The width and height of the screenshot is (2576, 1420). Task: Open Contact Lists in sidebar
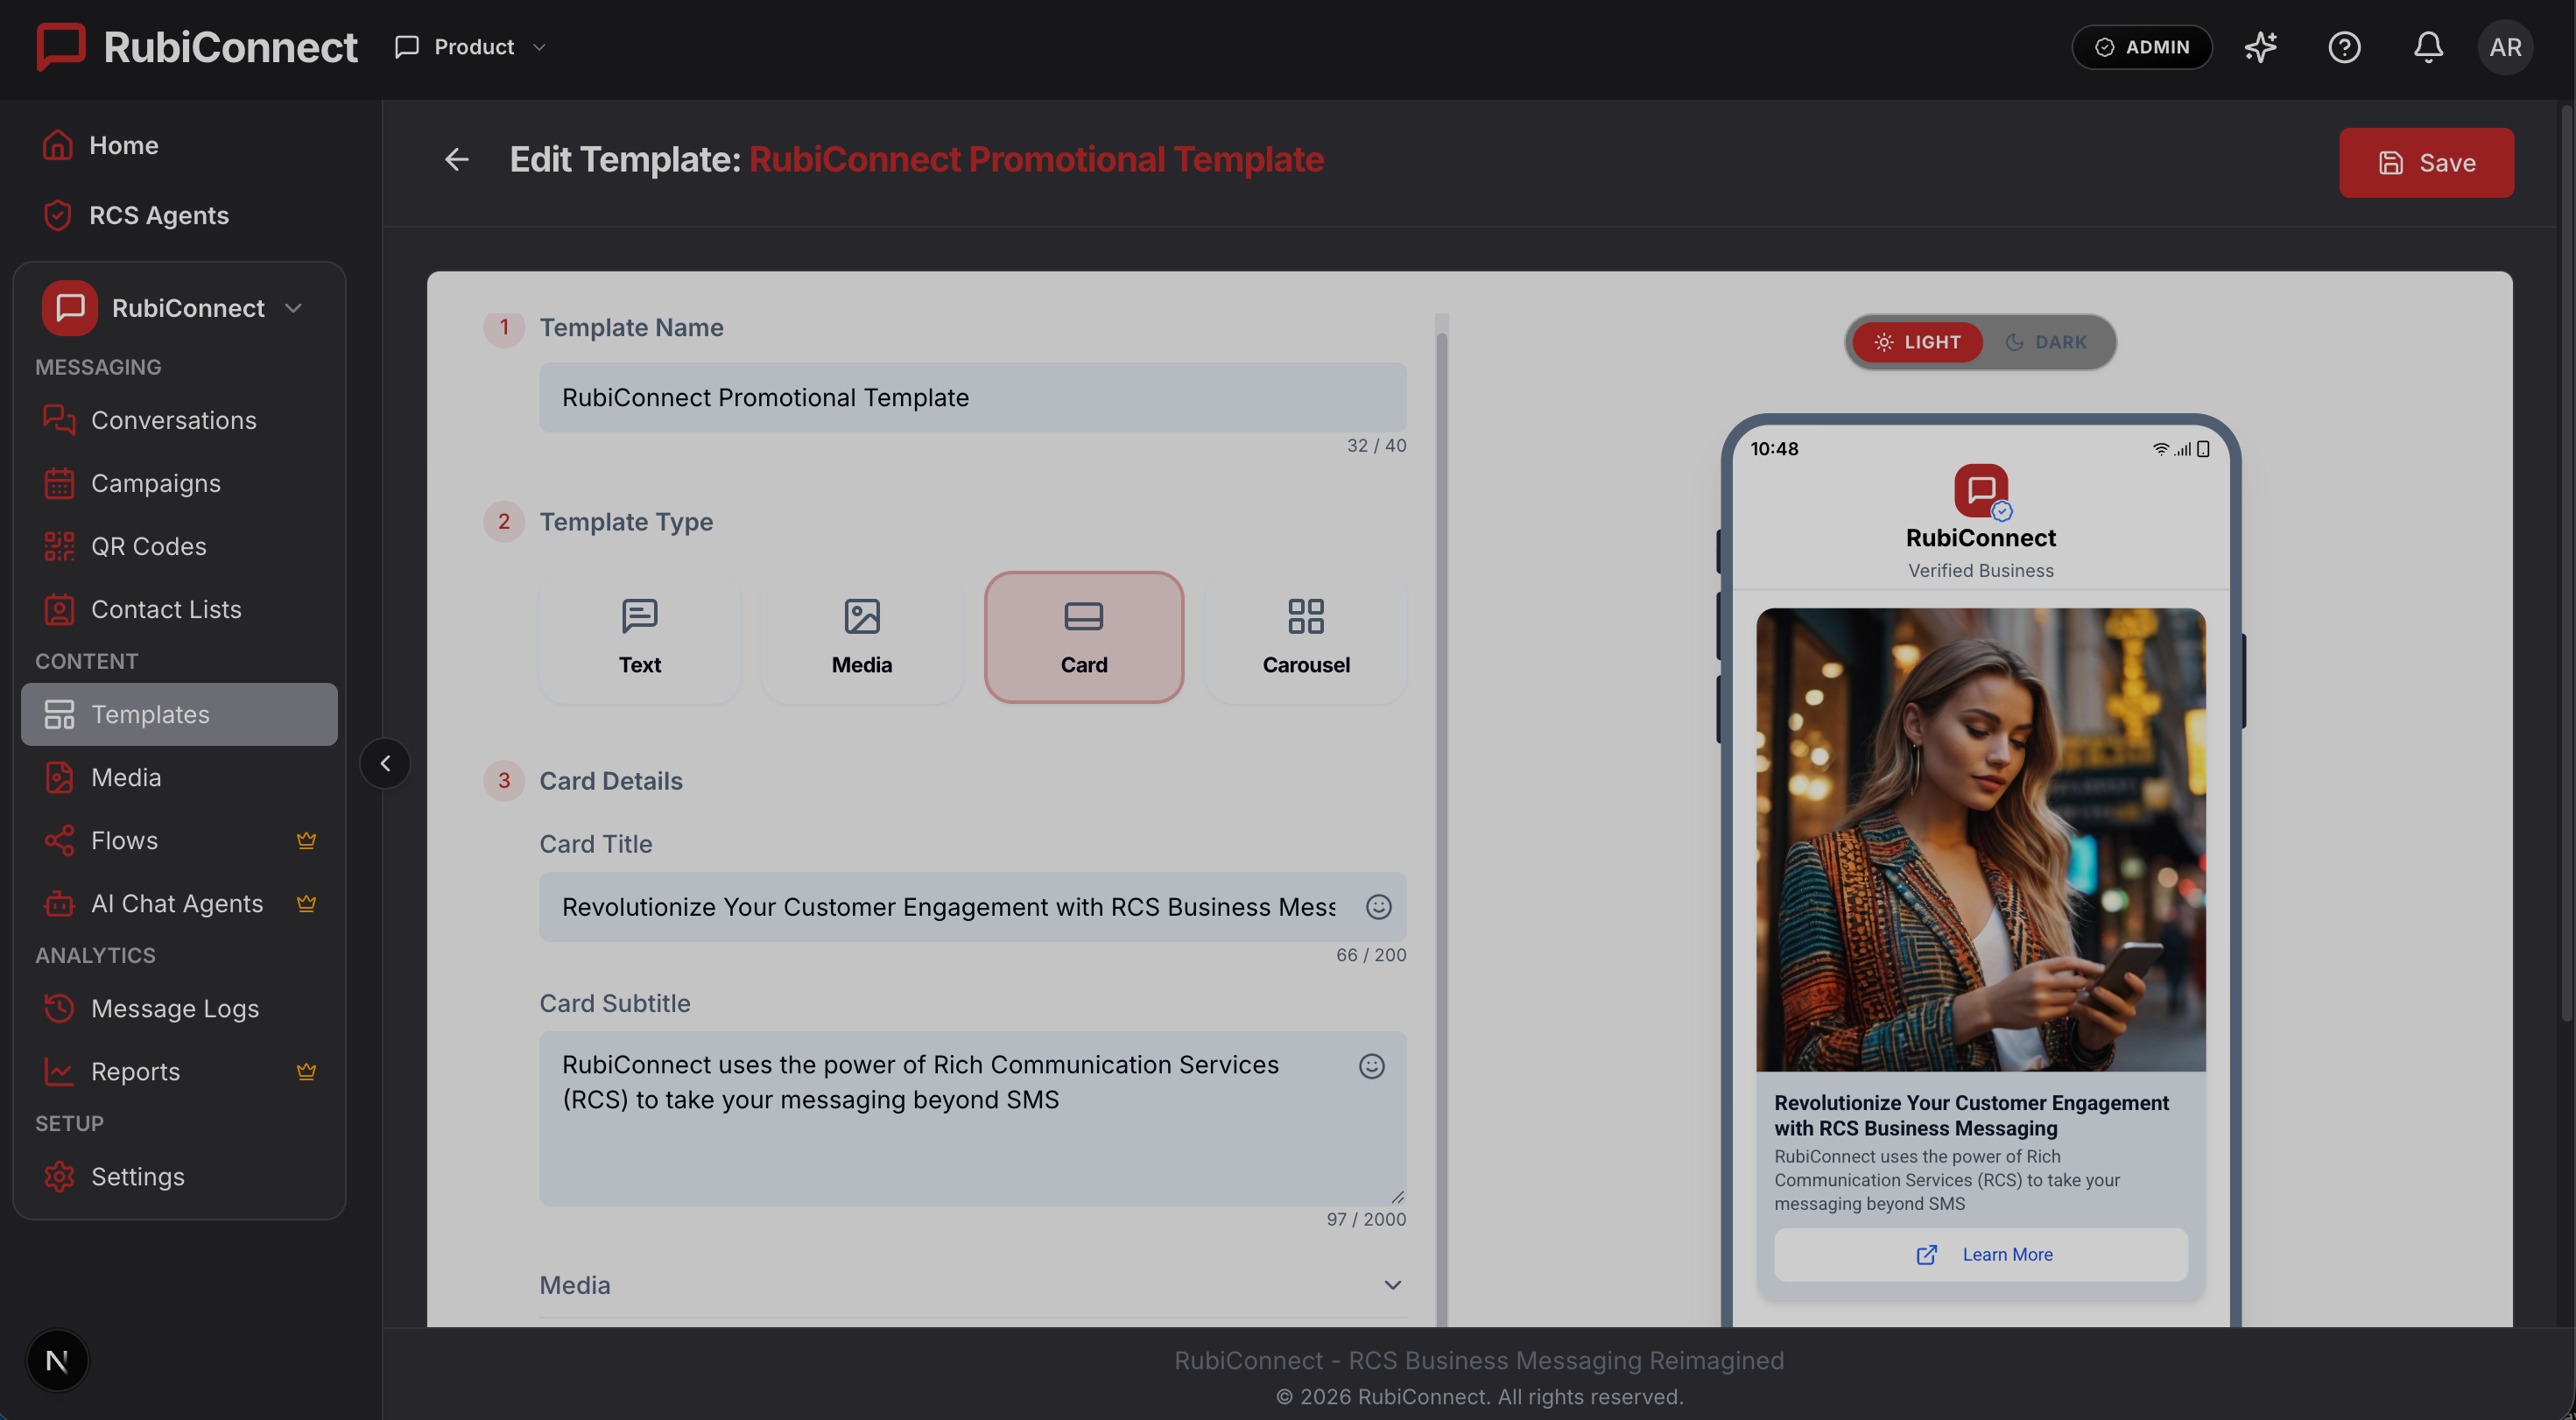pyautogui.click(x=179, y=609)
